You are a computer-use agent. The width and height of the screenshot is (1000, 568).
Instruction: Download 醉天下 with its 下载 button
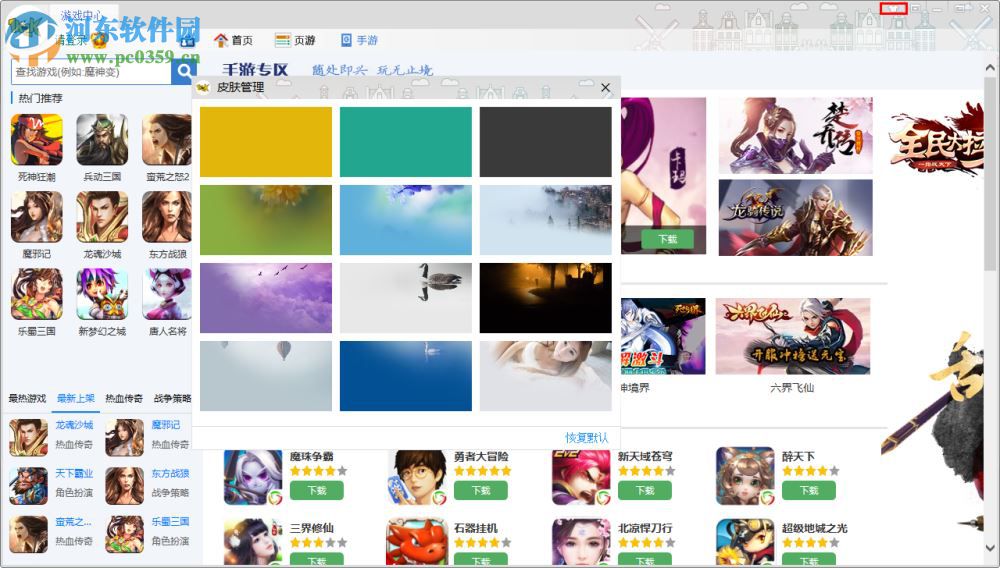coord(809,490)
